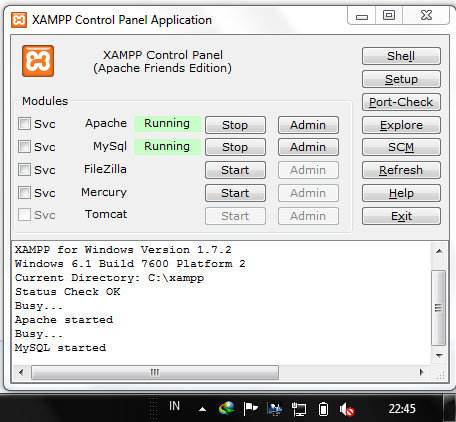Screen dimensions: 456x422
Task: Minimize the XAMPP window
Action: pos(362,16)
